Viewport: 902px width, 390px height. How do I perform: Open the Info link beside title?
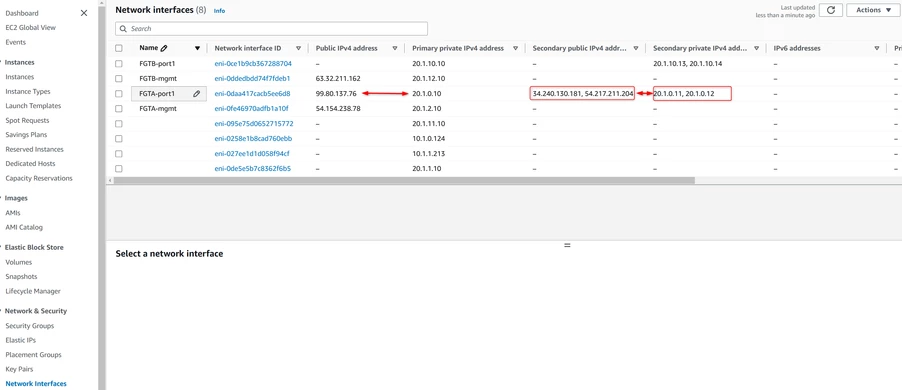219,11
